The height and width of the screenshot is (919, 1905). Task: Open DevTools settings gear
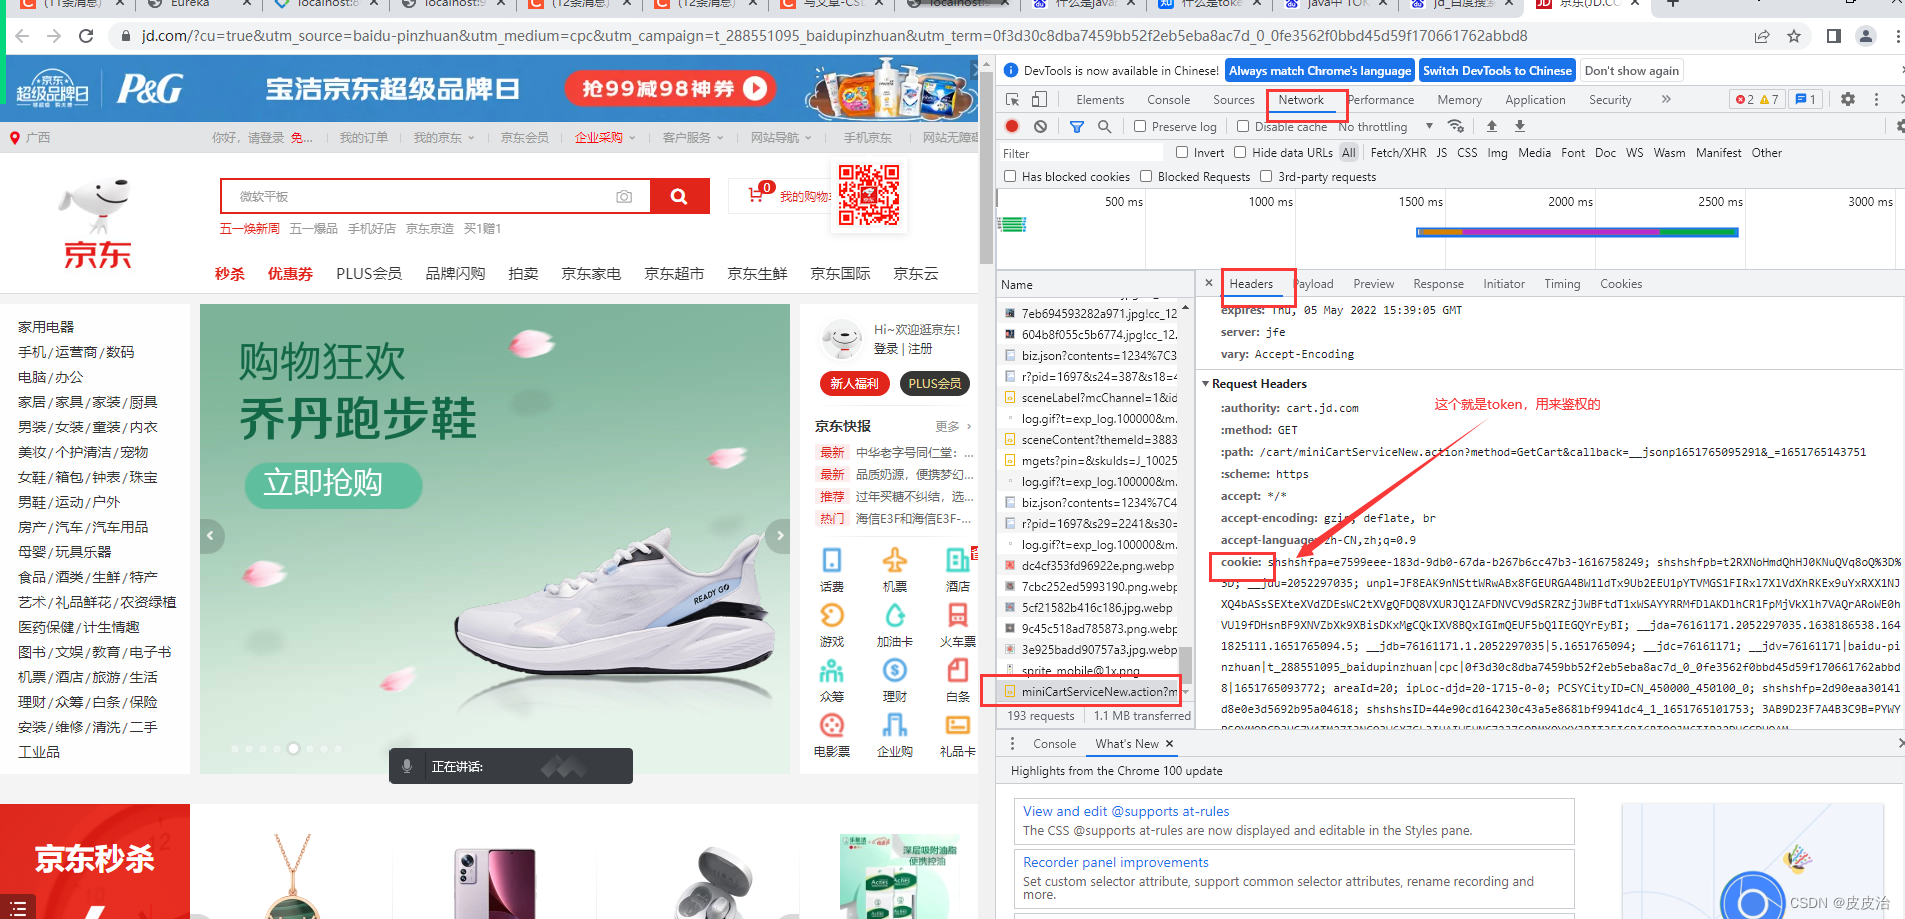1847,99
